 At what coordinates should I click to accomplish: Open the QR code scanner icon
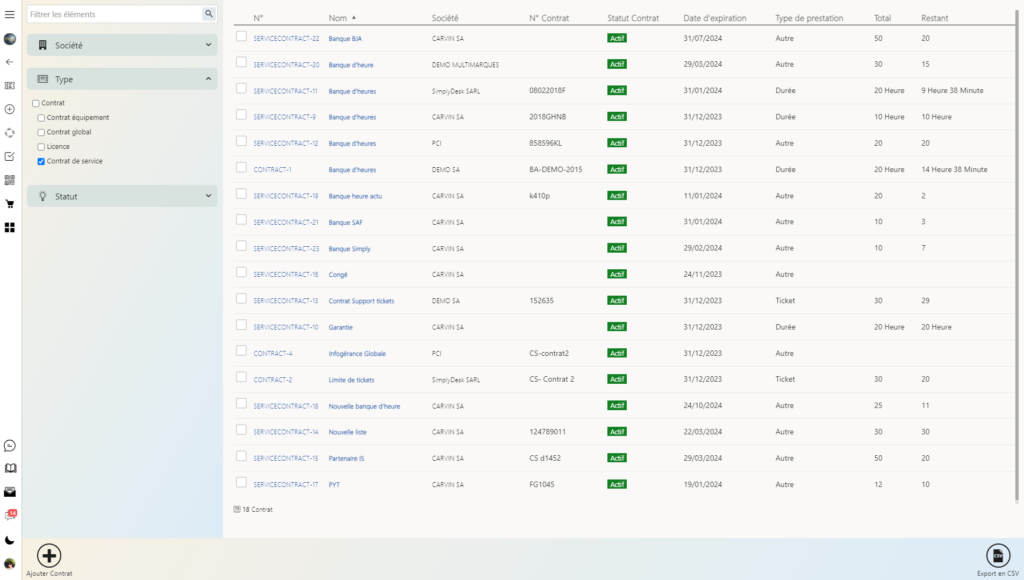pos(10,180)
